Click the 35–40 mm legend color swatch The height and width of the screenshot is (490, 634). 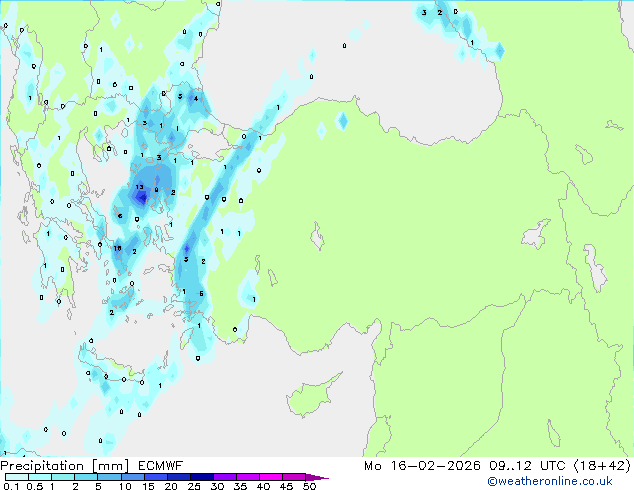pyautogui.click(x=247, y=477)
